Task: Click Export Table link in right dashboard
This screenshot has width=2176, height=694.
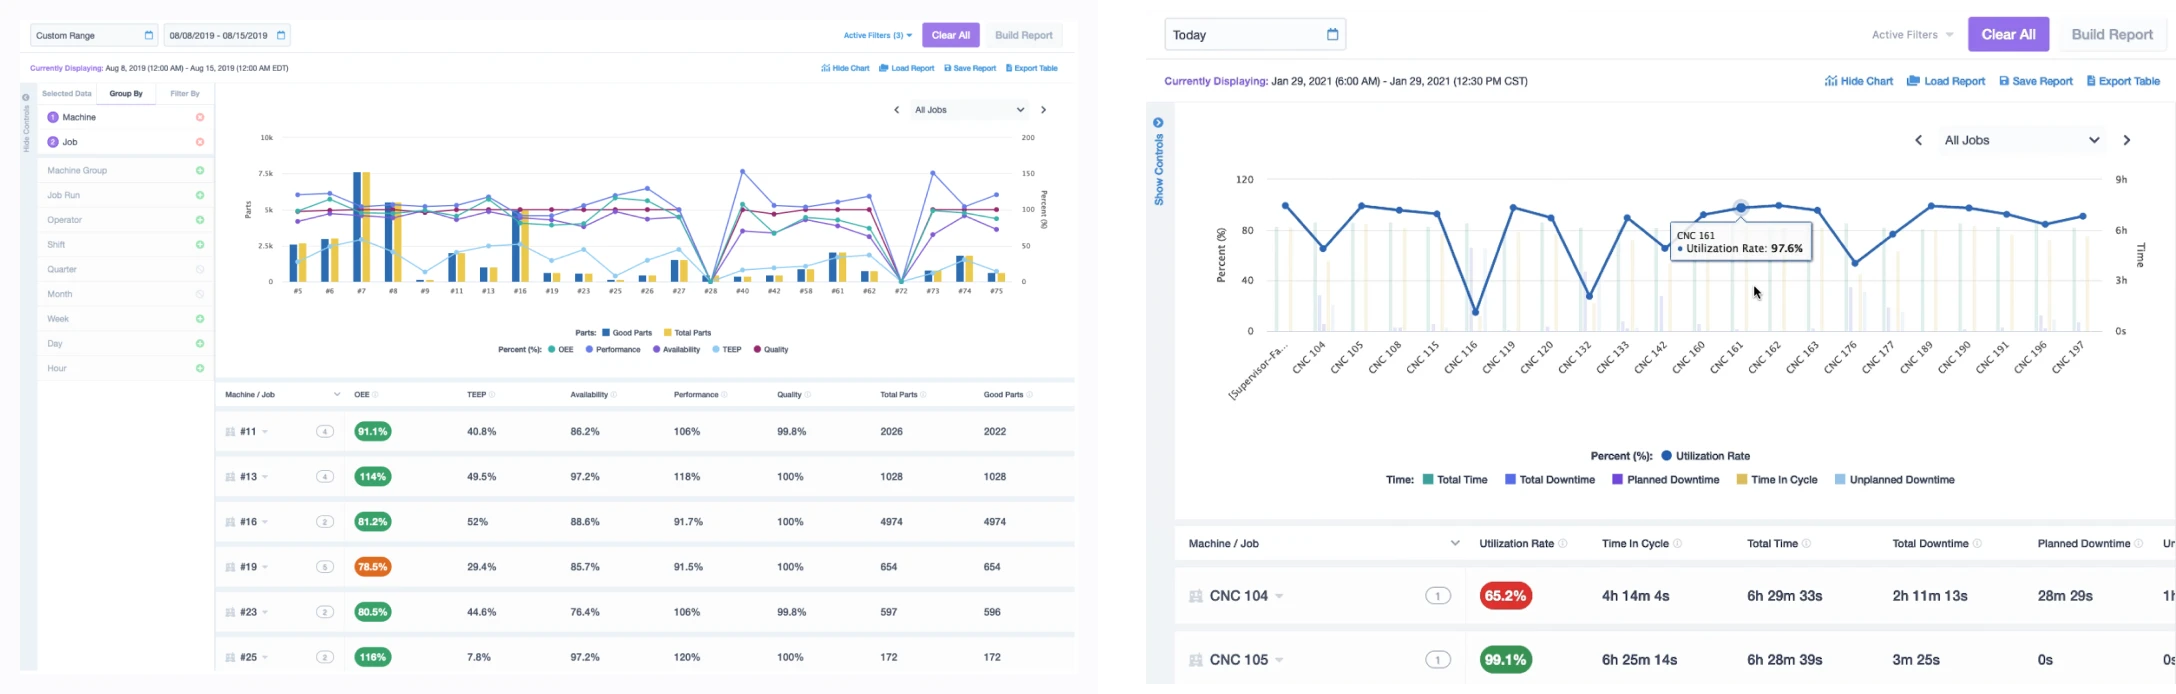Action: tap(2123, 81)
